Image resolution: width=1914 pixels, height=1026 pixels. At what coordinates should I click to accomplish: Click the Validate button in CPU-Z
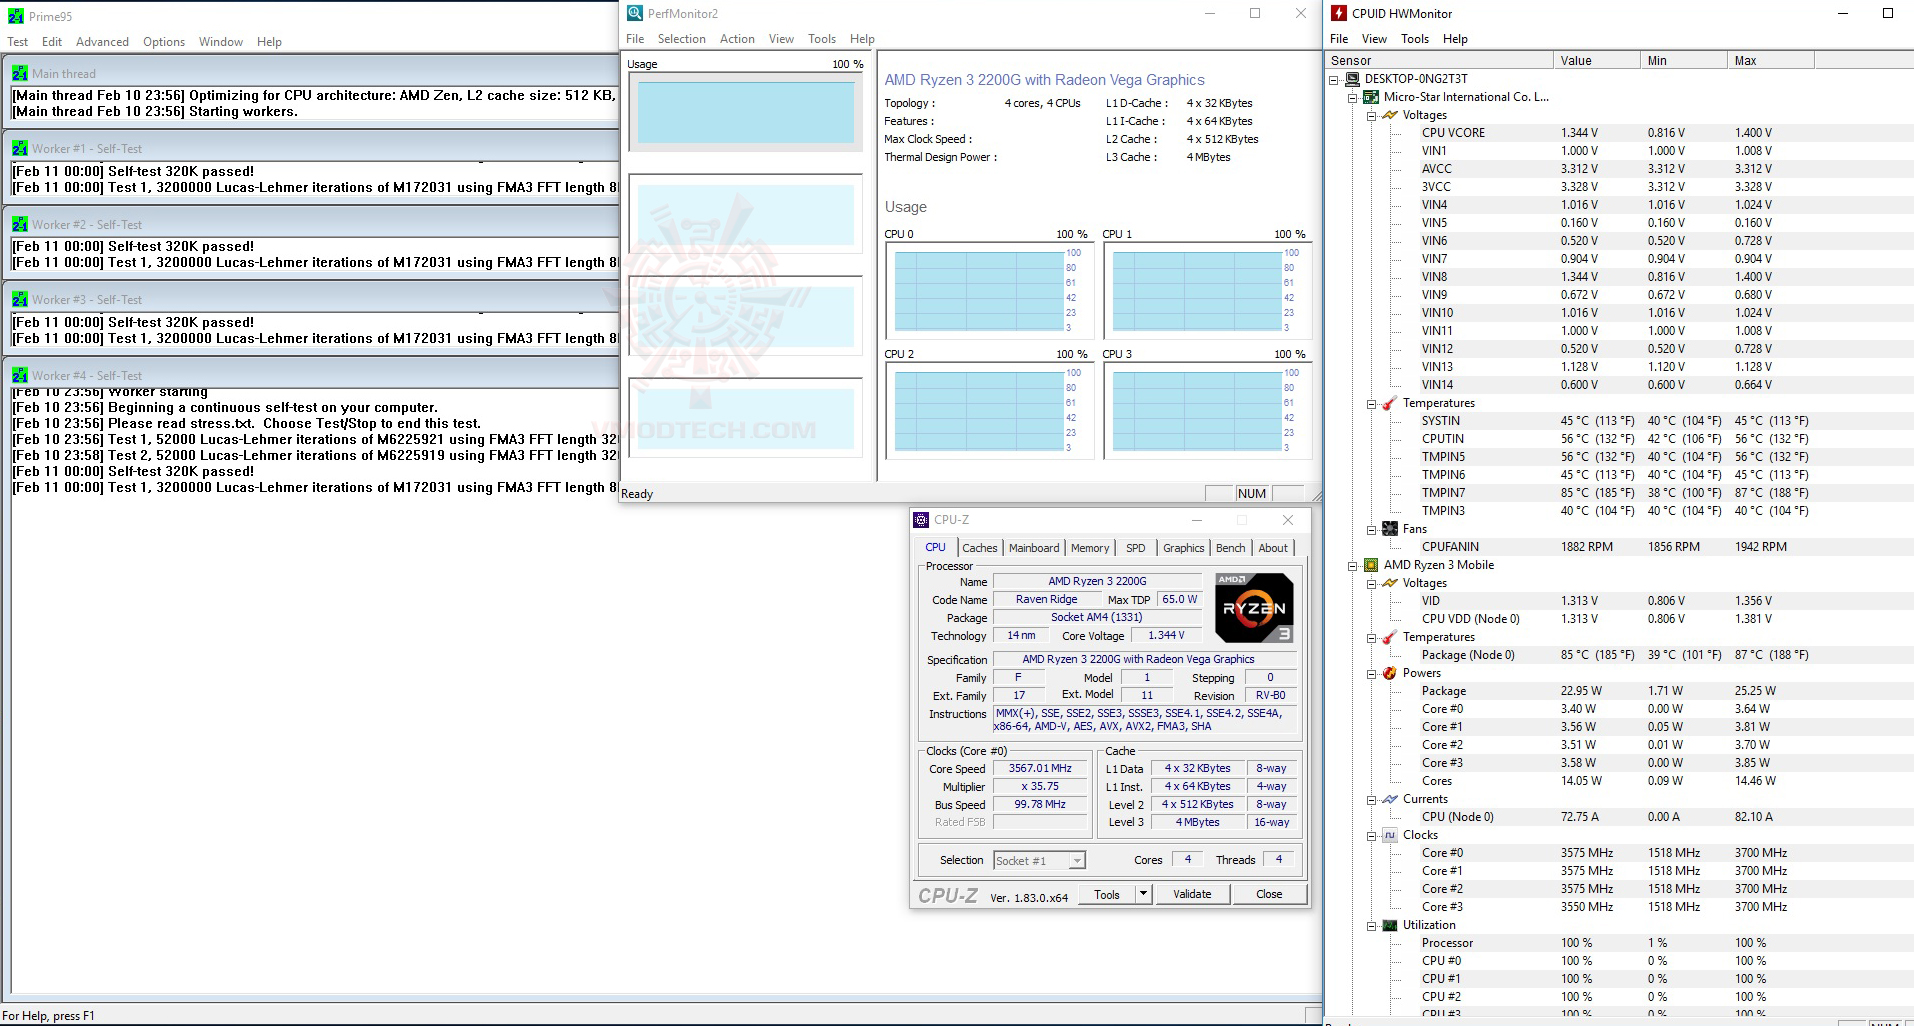point(1192,894)
